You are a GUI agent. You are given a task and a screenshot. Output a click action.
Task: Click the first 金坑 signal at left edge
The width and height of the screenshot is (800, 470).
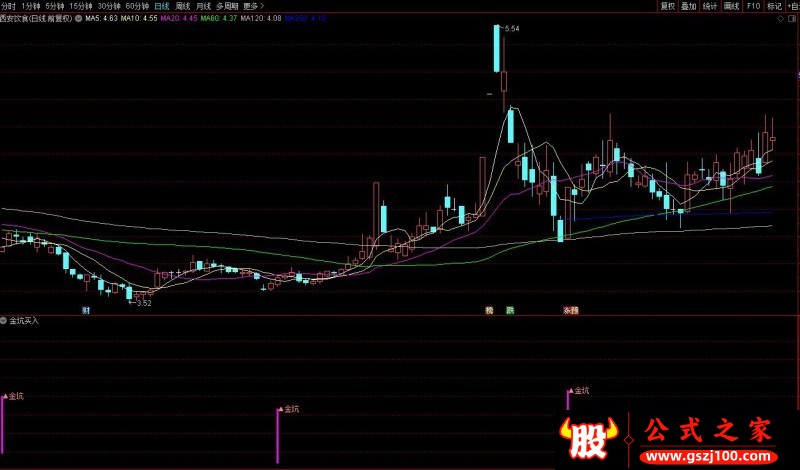16,396
